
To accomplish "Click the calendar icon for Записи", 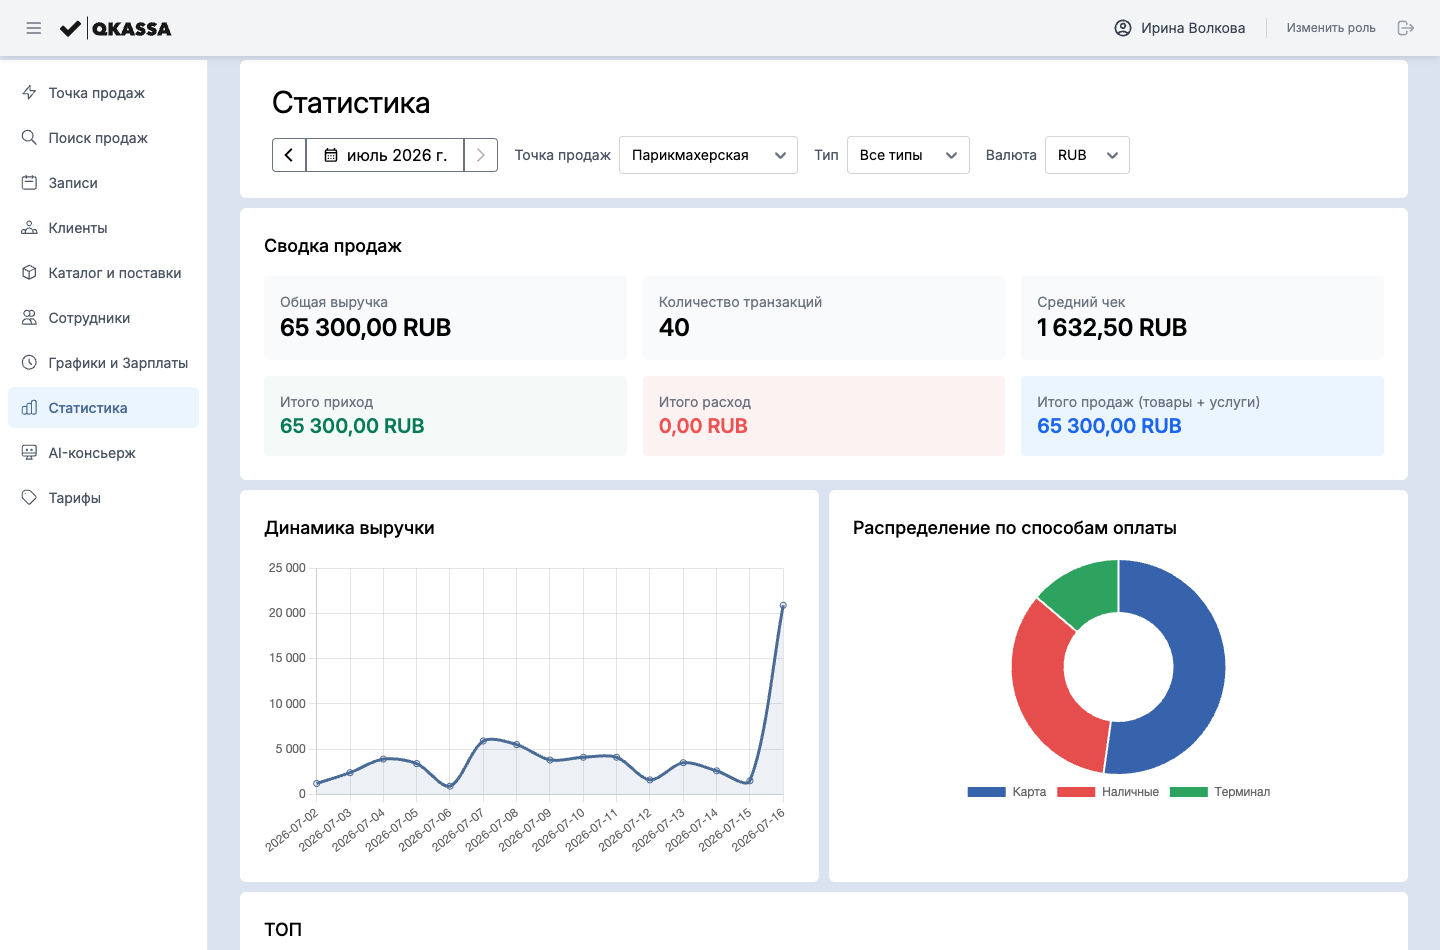I will click(29, 183).
